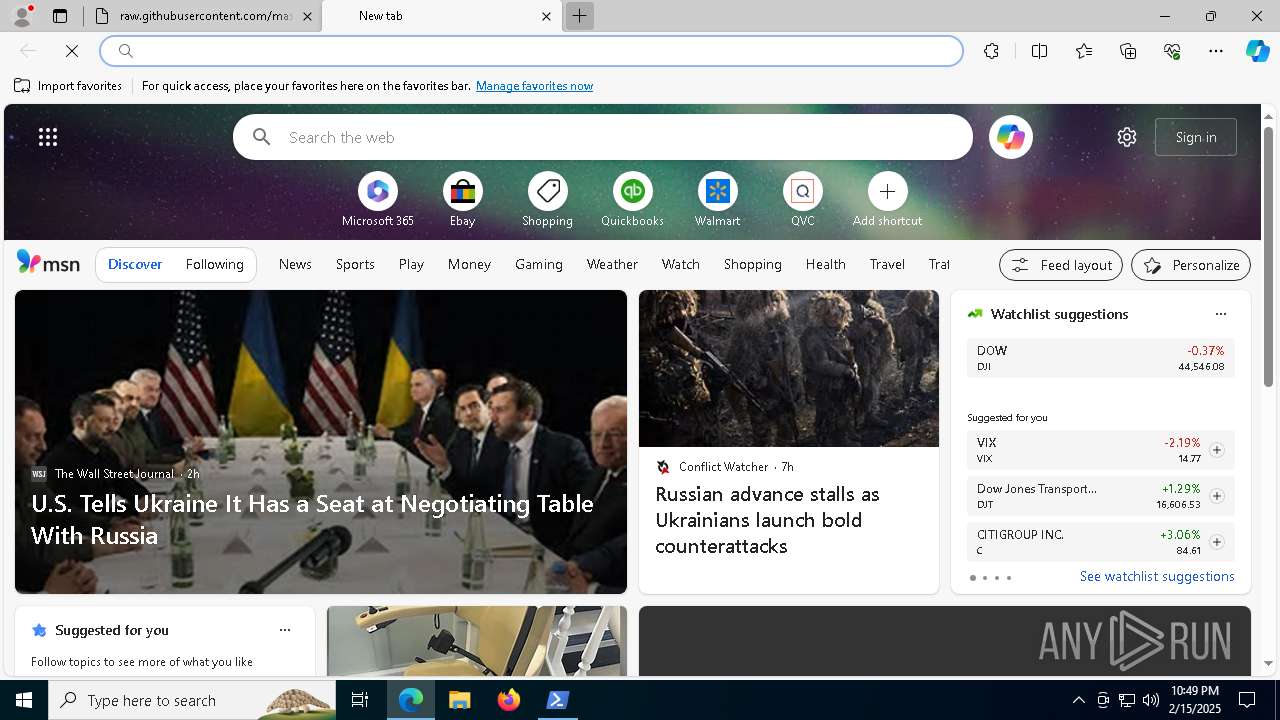This screenshot has height=720, width=1280.
Task: Stop loading the page
Action: coord(72,51)
